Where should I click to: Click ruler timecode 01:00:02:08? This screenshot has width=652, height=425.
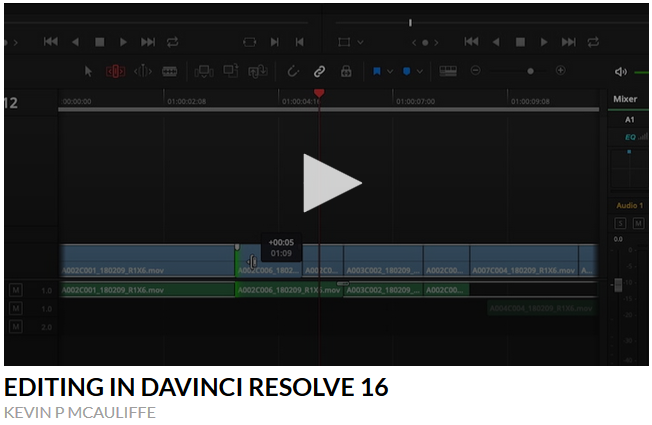(186, 101)
